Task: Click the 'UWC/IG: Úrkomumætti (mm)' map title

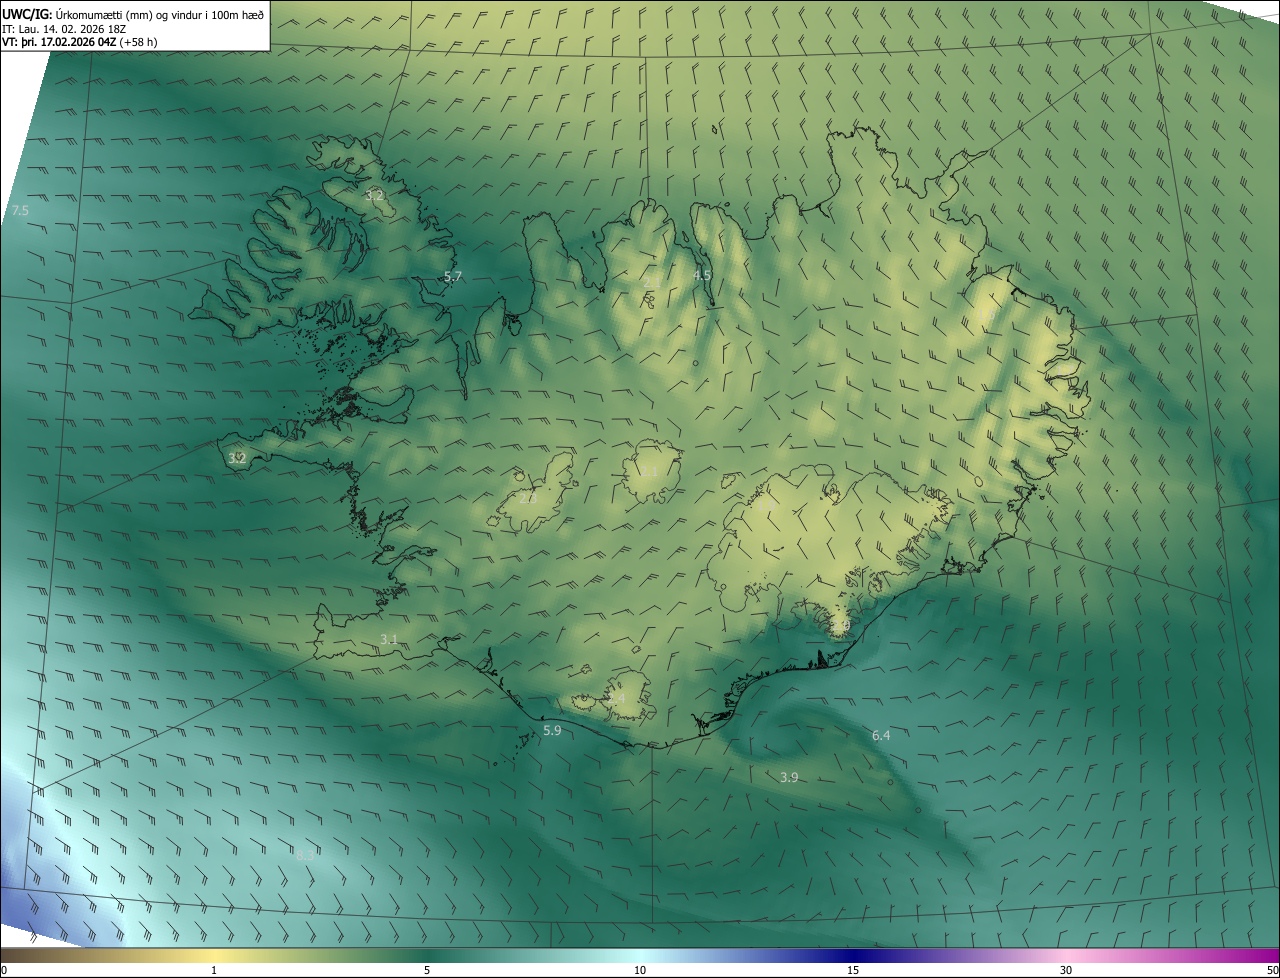Action: click(x=133, y=14)
